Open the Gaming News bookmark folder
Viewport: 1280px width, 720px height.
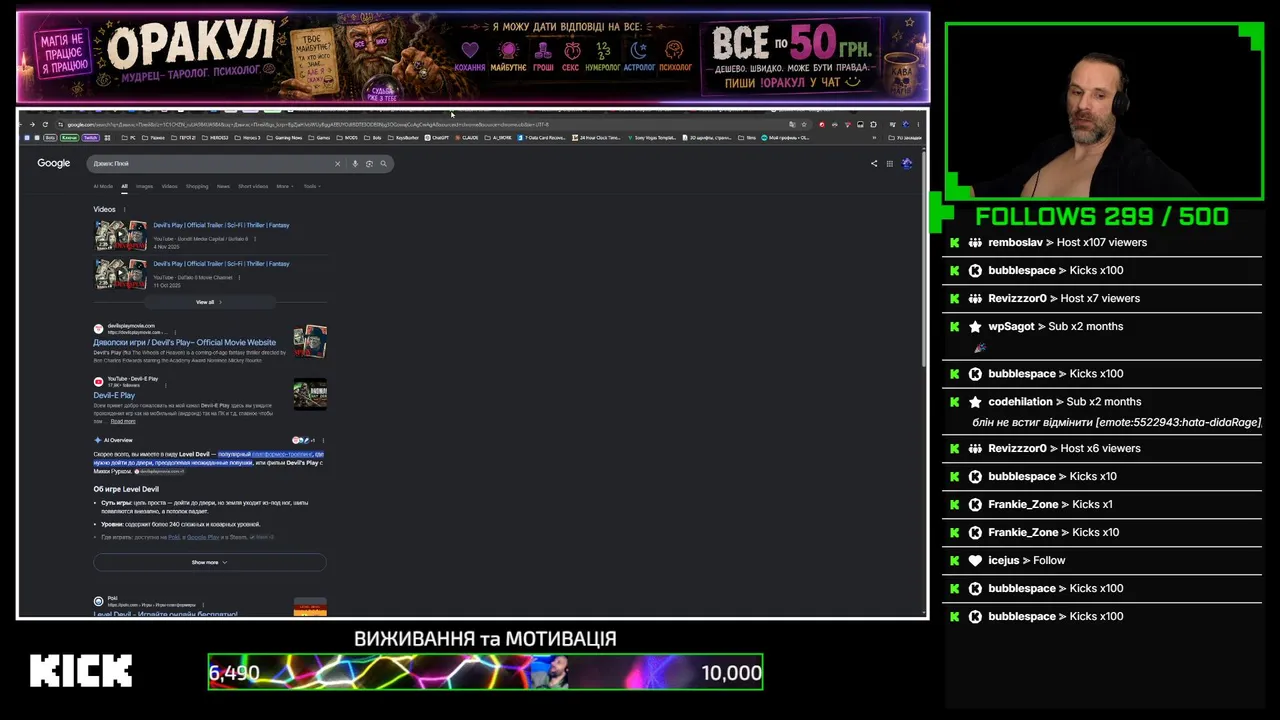(x=285, y=137)
